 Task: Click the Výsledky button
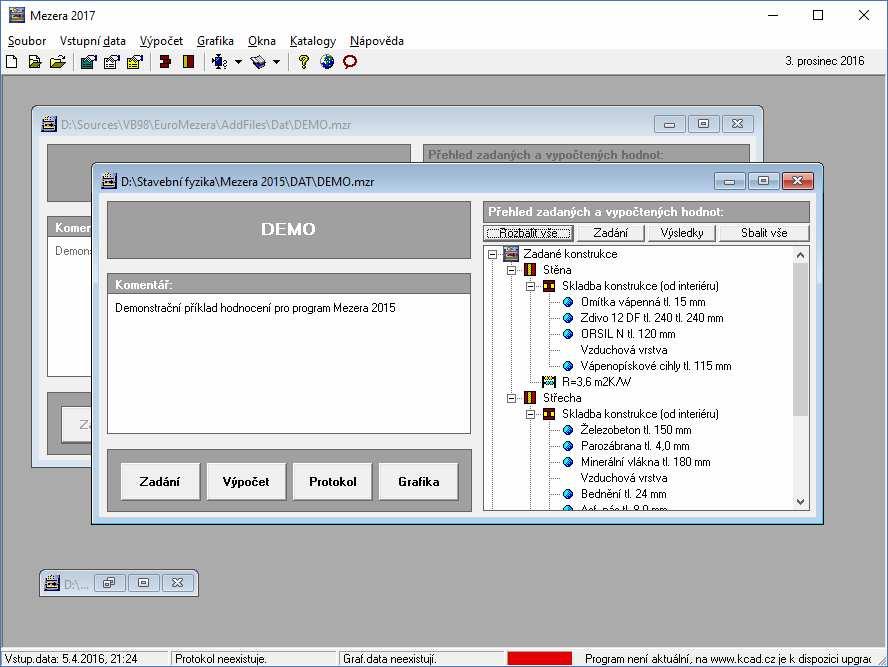[681, 233]
